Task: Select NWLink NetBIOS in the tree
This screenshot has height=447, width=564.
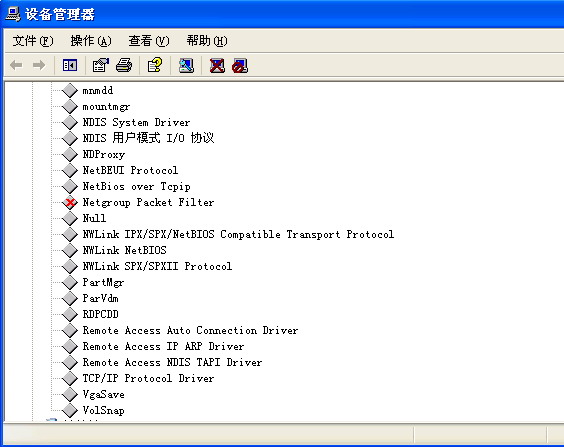Action: (124, 250)
